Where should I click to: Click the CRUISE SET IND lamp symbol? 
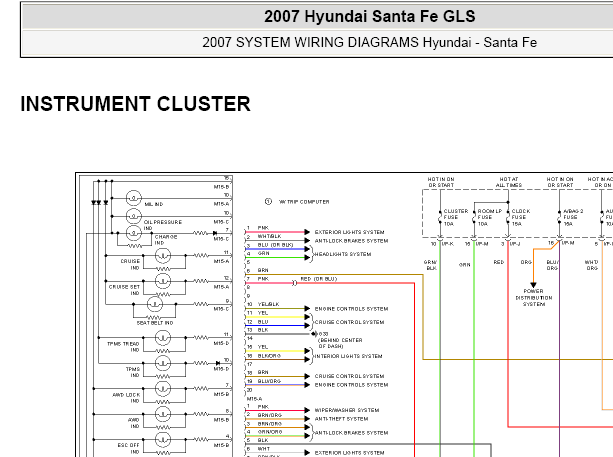[163, 281]
